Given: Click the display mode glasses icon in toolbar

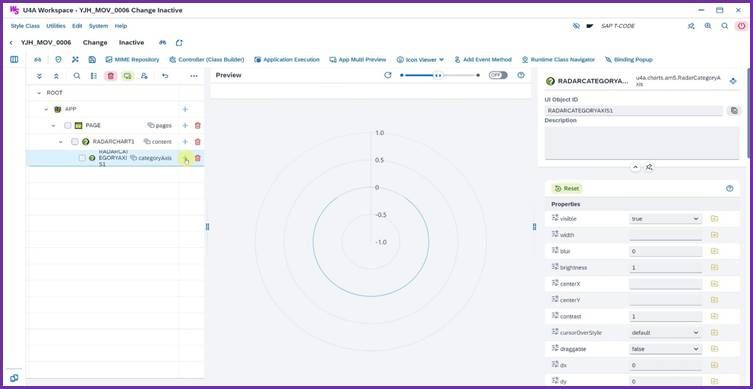Looking at the screenshot, I should point(37,60).
